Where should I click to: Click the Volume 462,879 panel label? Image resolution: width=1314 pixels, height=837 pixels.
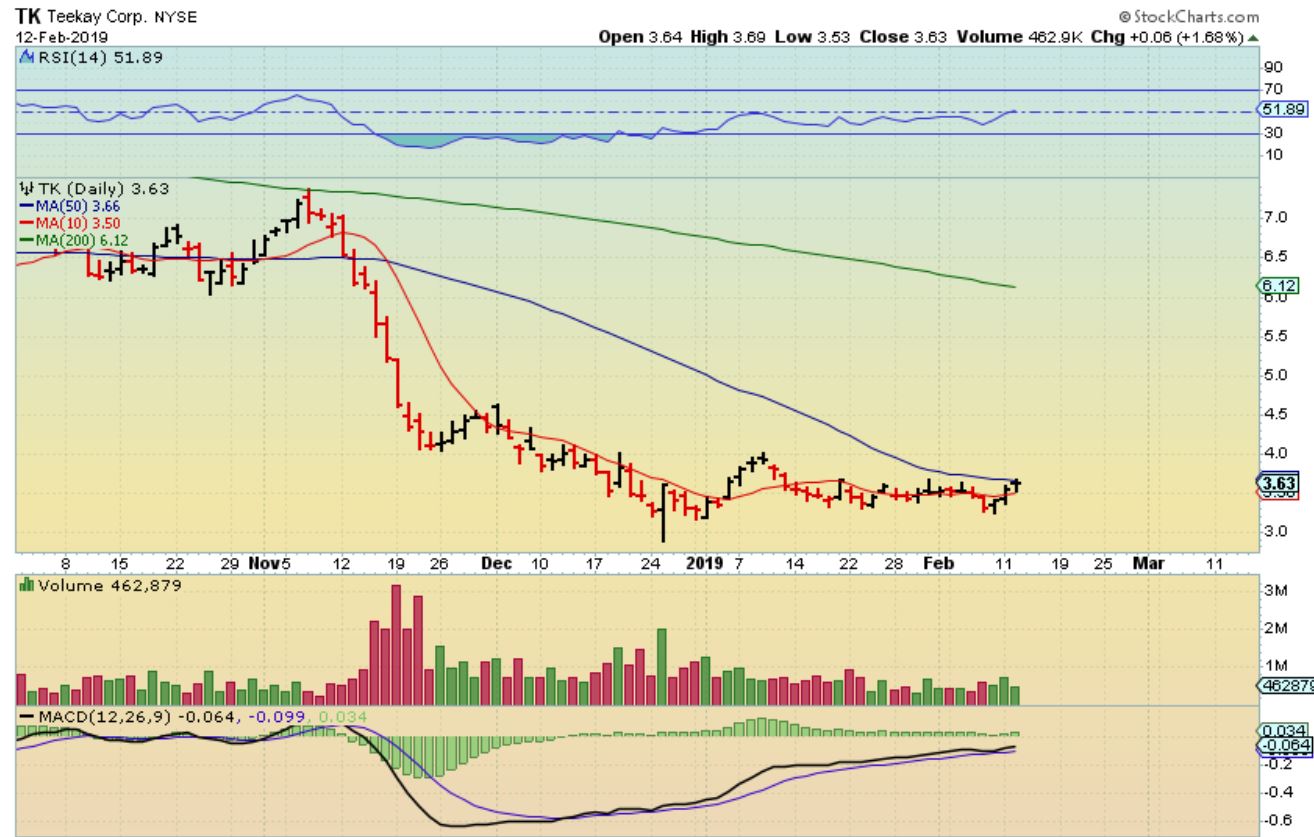pos(109,586)
